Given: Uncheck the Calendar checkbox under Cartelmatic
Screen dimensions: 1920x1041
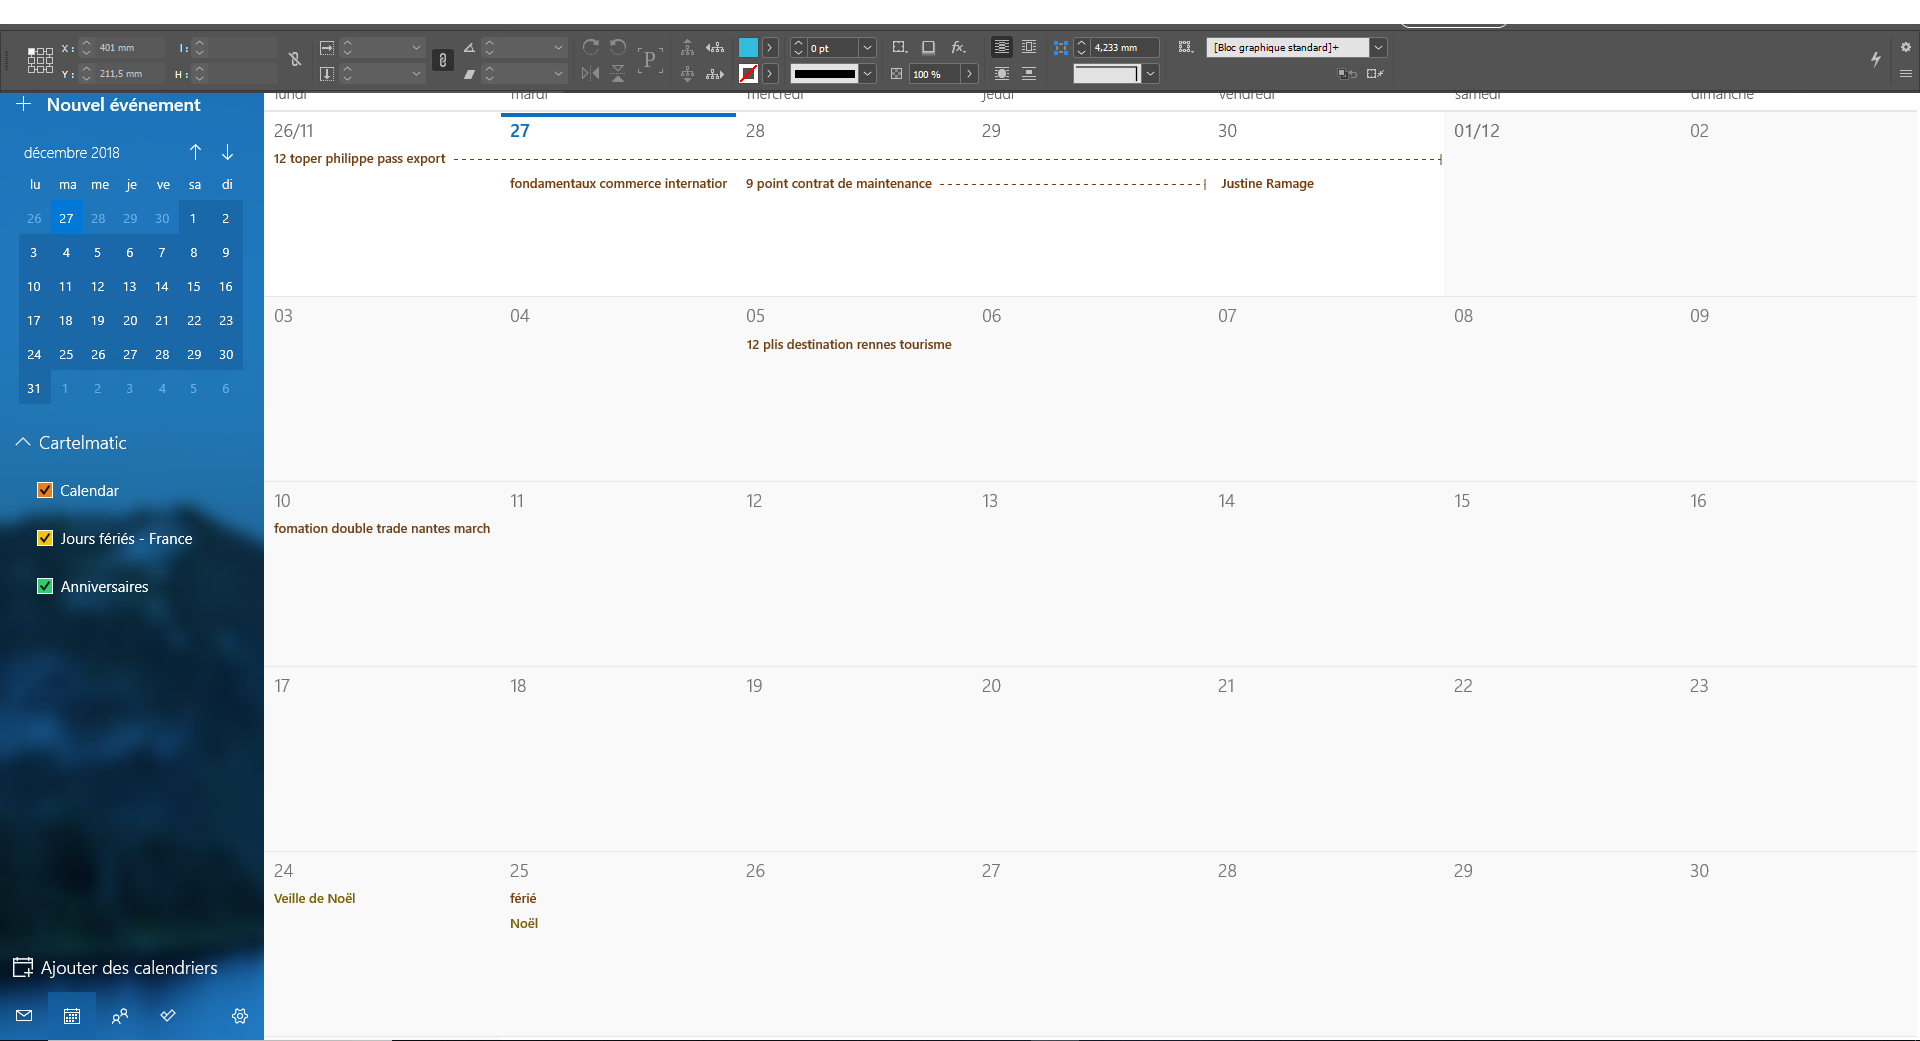Looking at the screenshot, I should click(45, 490).
